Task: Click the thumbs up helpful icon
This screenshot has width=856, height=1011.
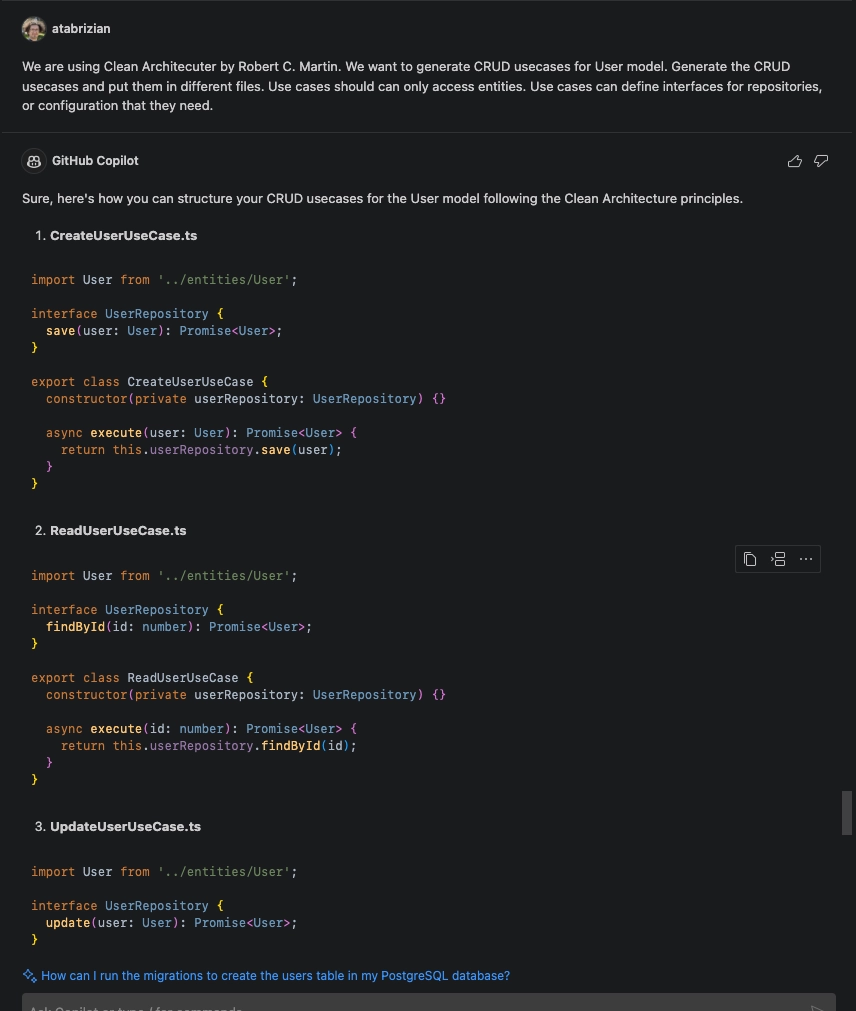Action: point(795,161)
